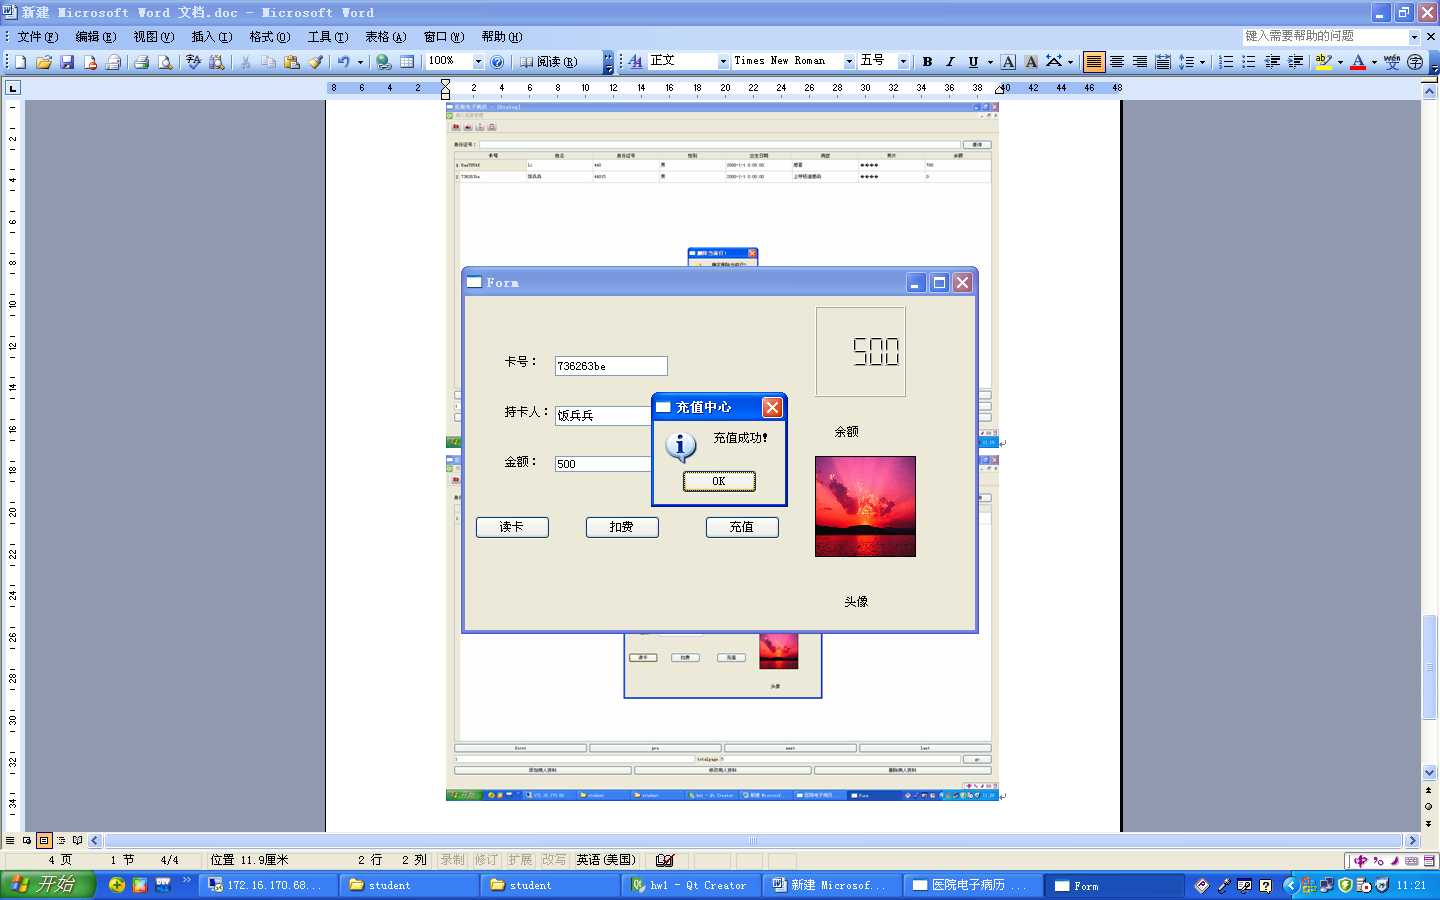Image resolution: width=1440 pixels, height=900 pixels.
Task: Click the phonetic guide wén icon
Action: 1392,62
